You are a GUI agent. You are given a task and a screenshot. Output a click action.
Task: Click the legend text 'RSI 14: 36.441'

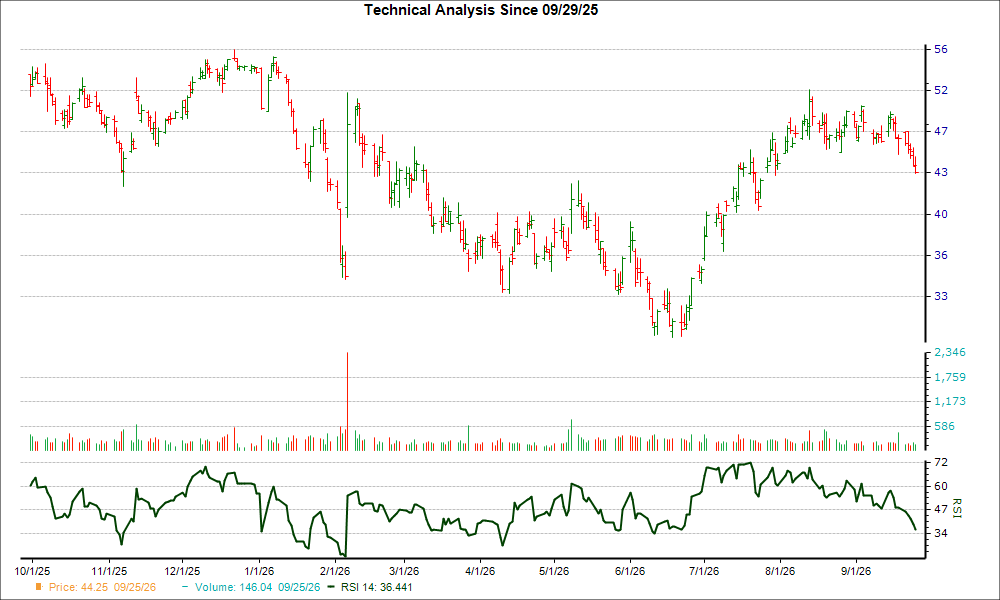(x=376, y=587)
